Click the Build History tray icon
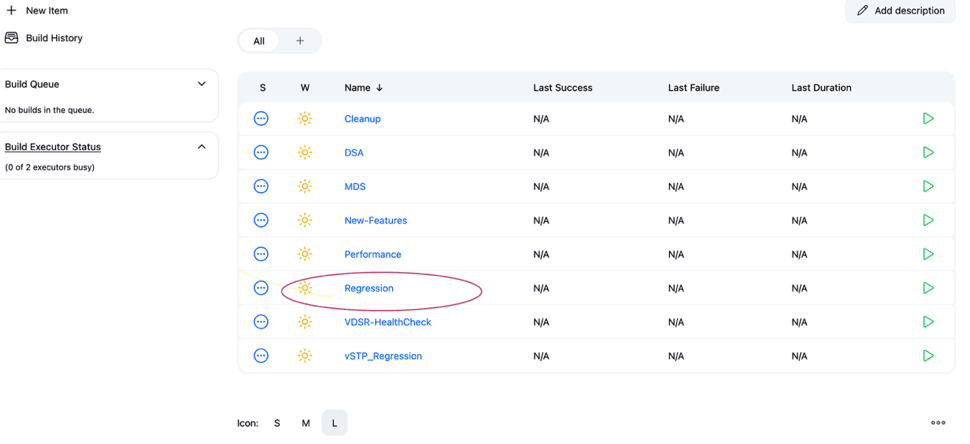 (x=12, y=38)
